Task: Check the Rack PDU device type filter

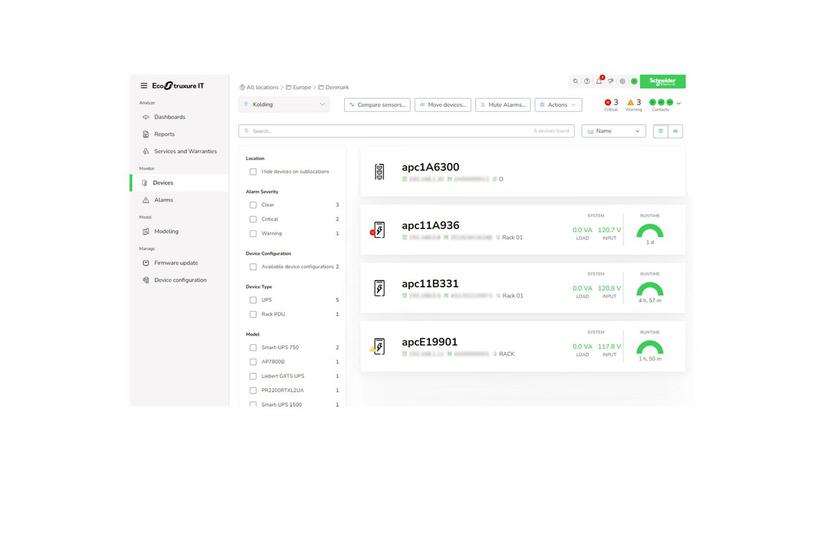Action: point(253,314)
